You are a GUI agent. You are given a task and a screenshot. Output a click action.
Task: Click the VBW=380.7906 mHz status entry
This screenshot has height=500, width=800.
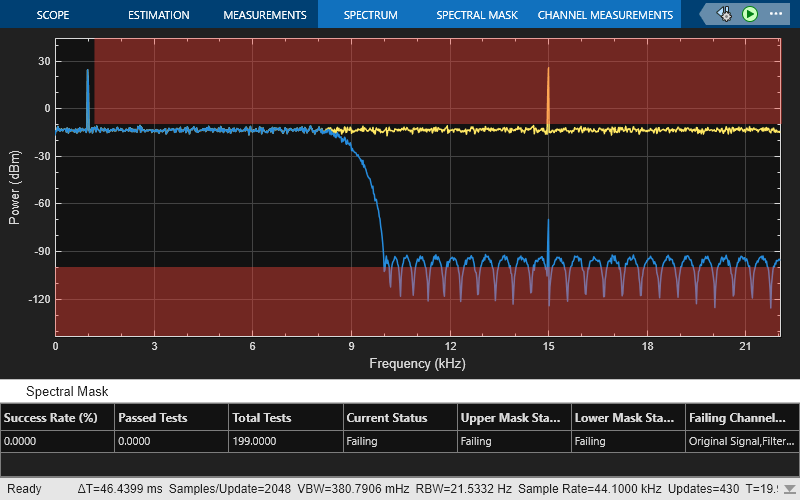coord(353,489)
